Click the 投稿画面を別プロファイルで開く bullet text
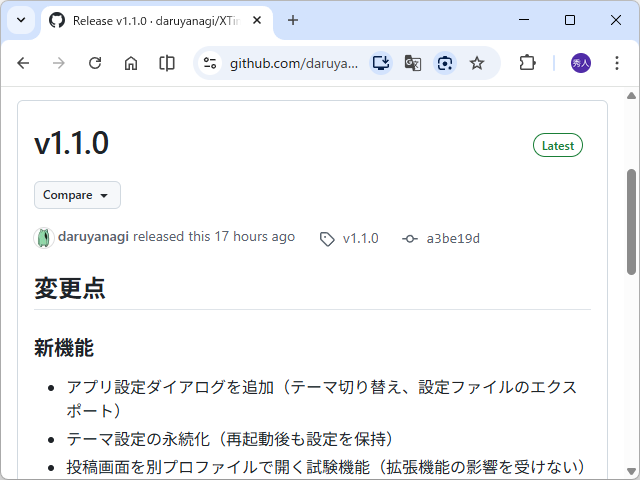This screenshot has width=640, height=480. (326, 467)
